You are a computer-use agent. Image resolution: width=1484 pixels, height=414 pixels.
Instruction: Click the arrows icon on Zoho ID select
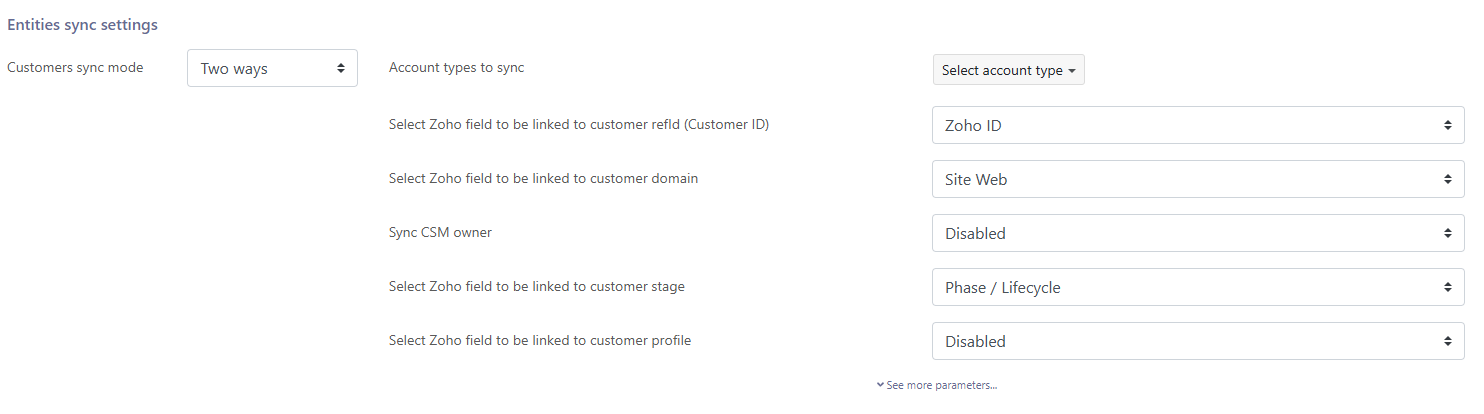1447,125
